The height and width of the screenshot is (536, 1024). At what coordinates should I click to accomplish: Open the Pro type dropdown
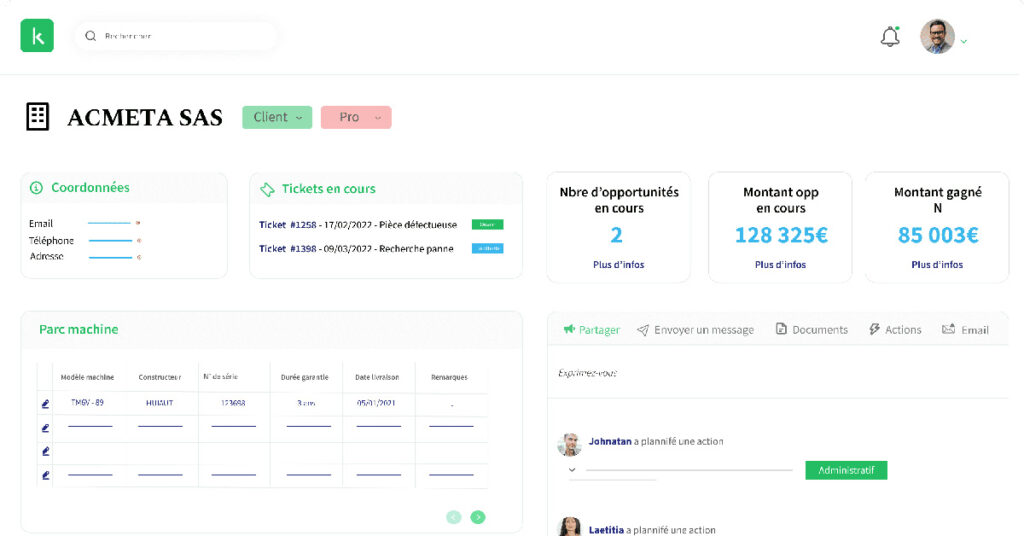[x=356, y=118]
